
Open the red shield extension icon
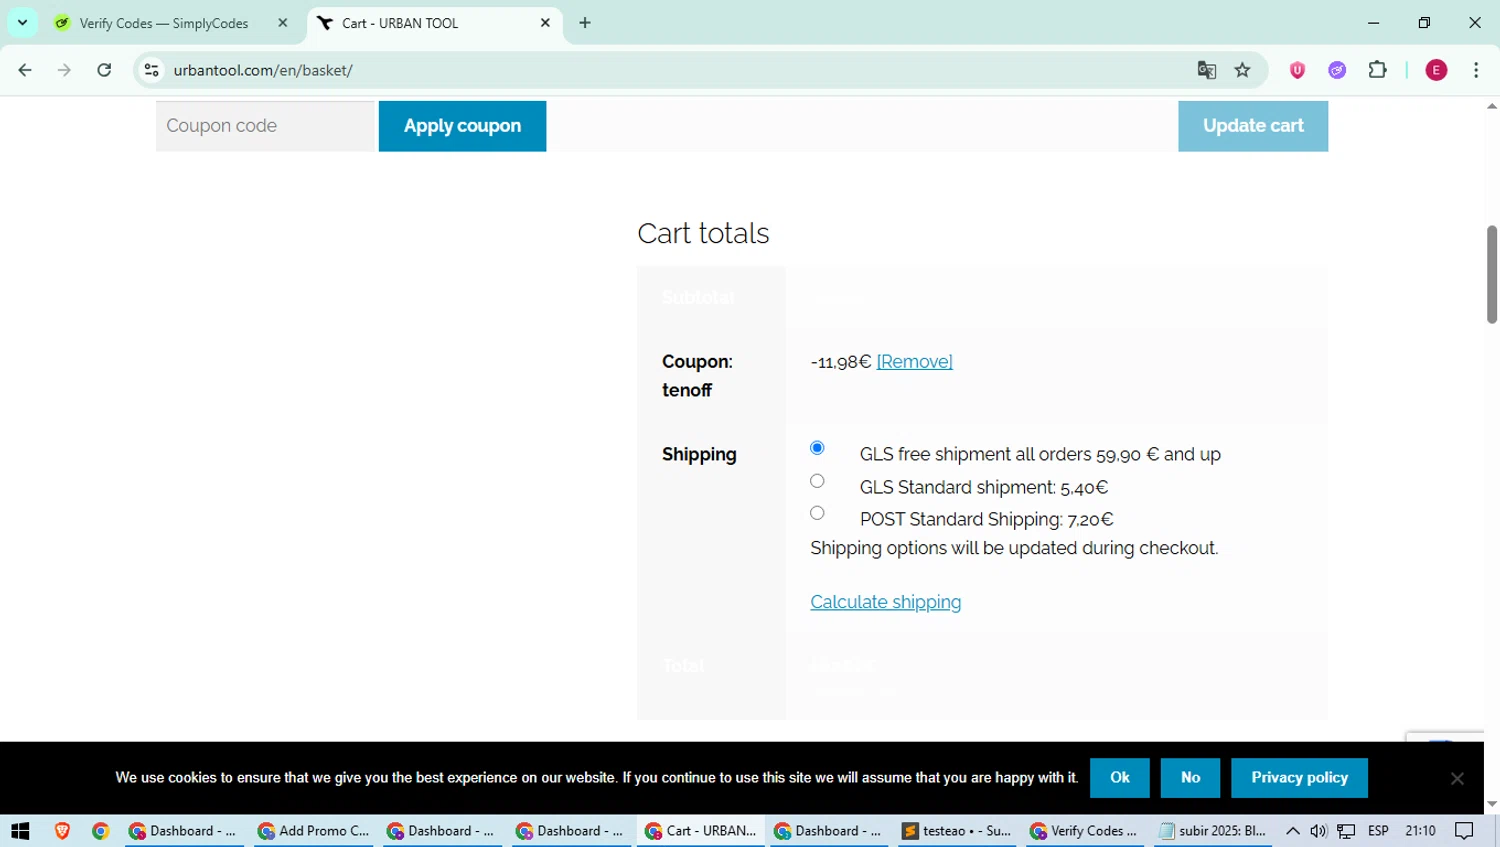[x=1297, y=70]
